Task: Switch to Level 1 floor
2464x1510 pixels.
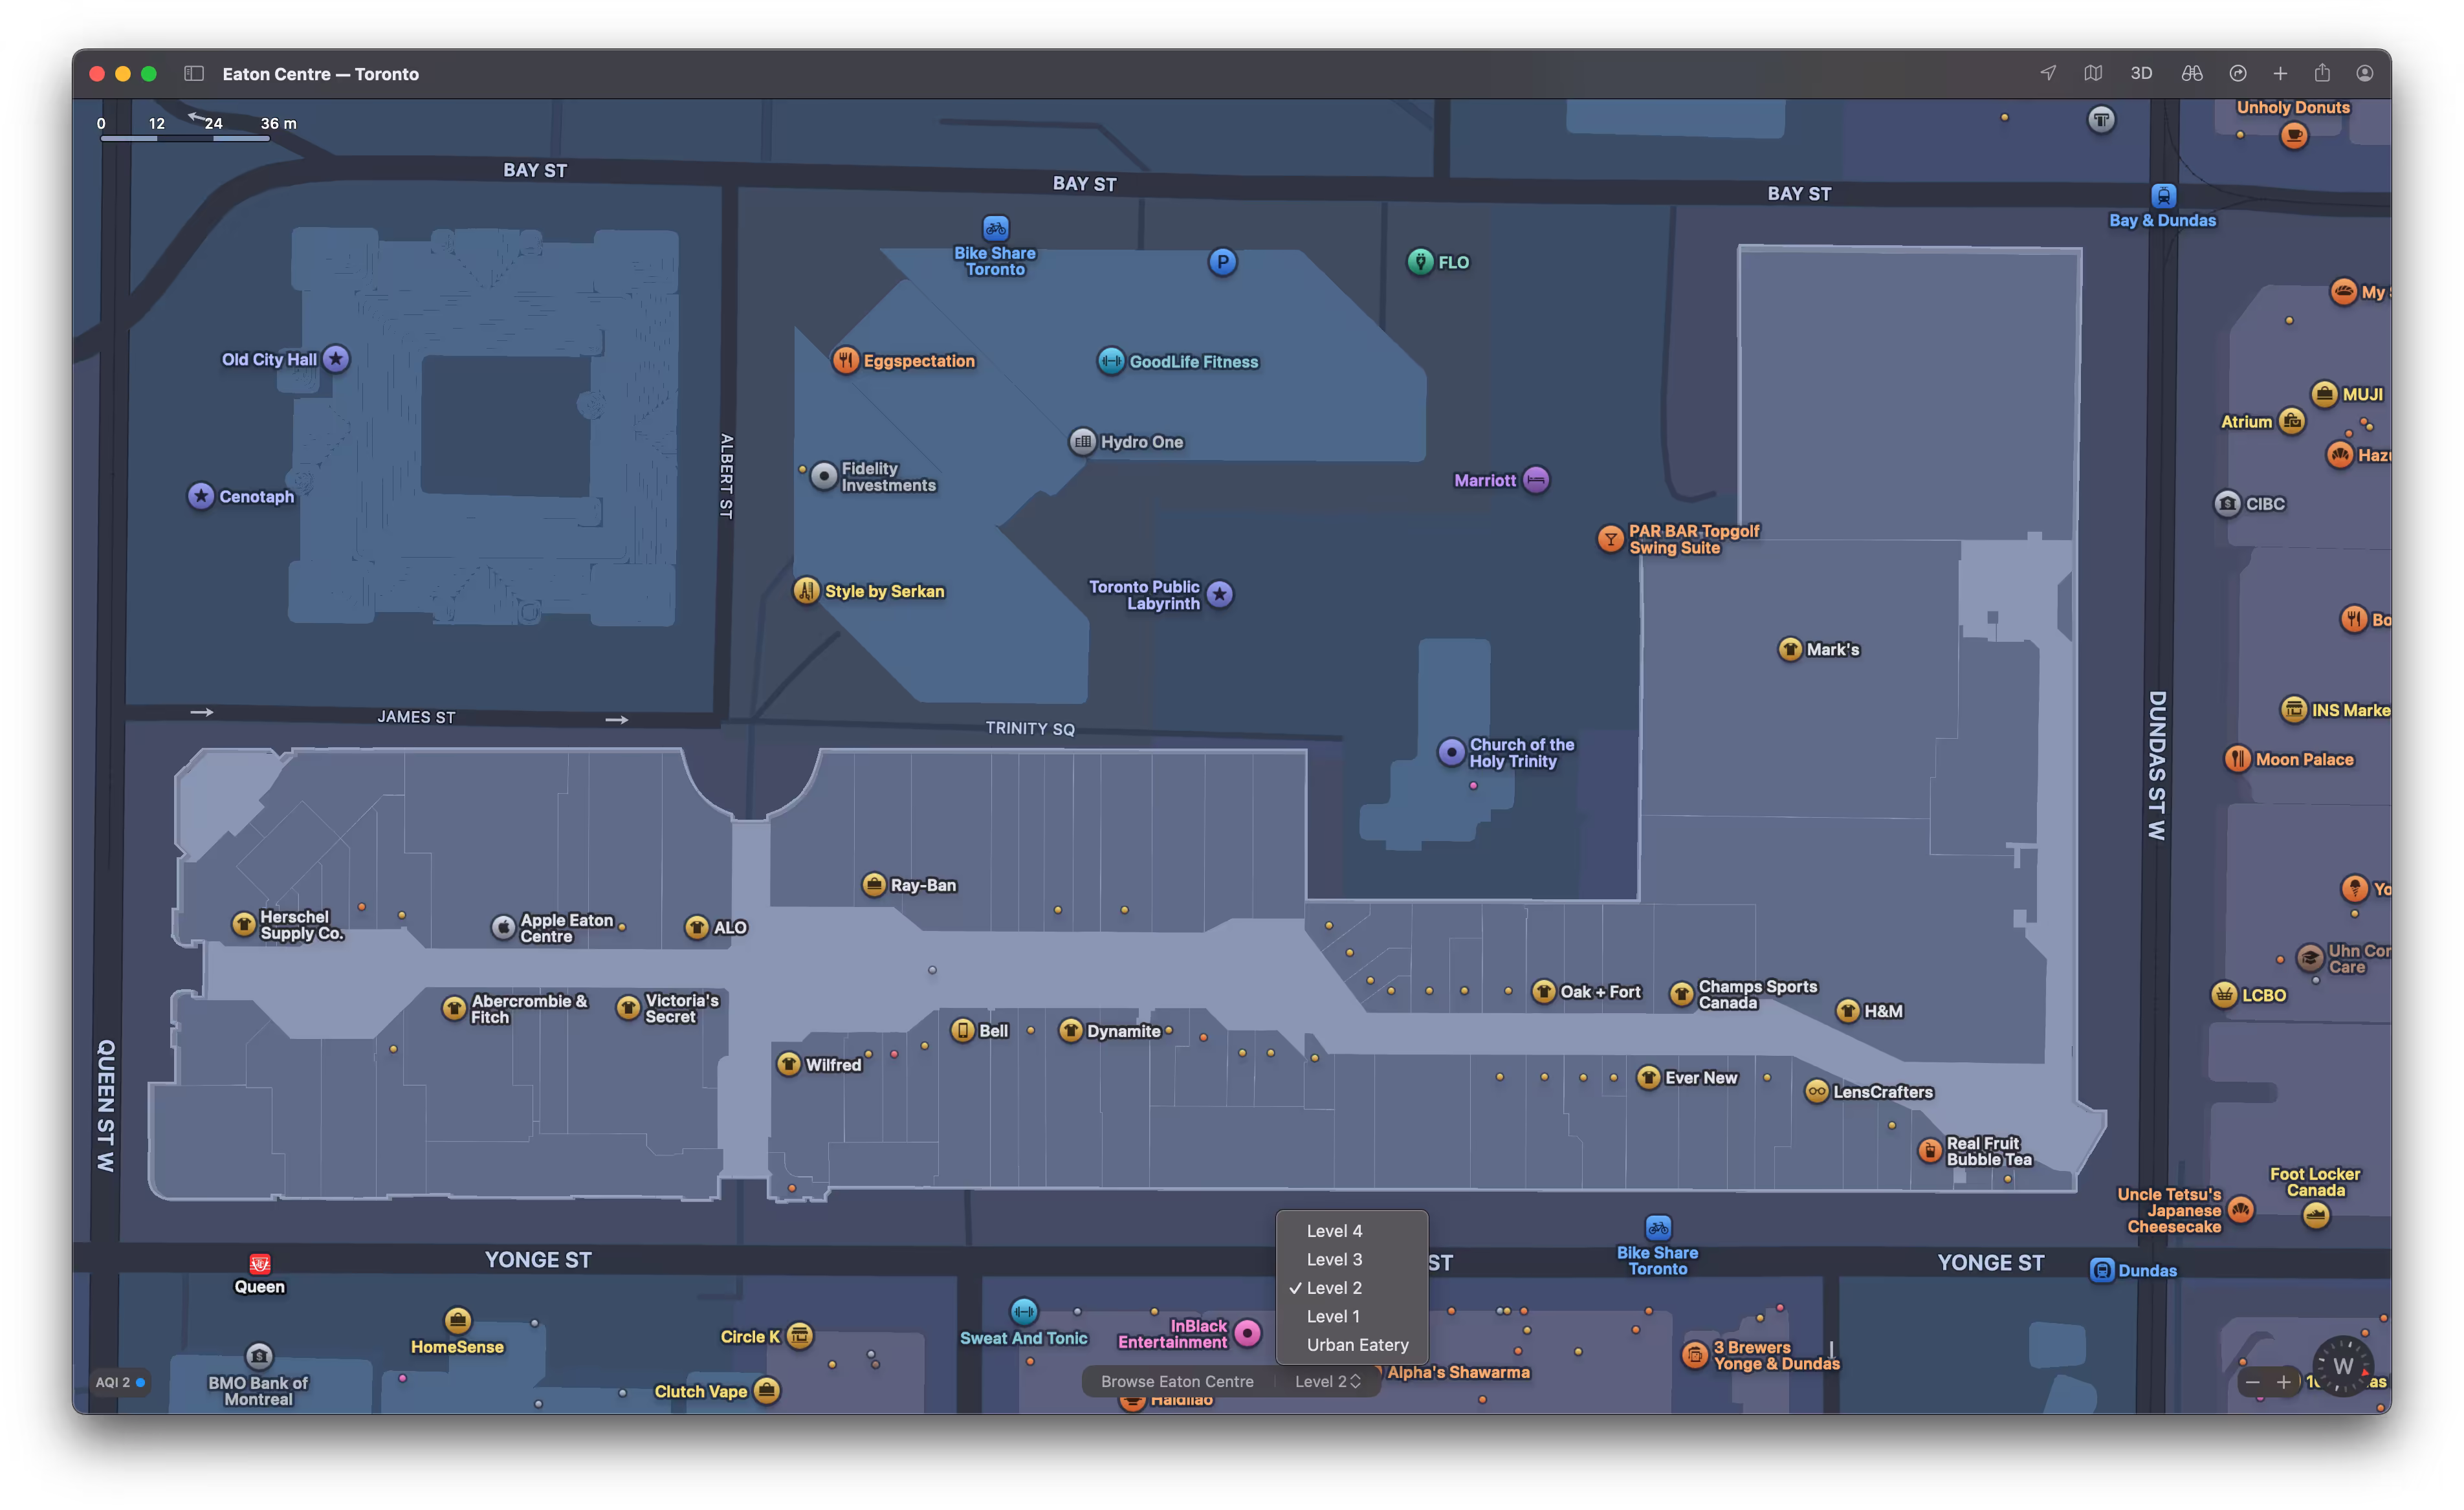Action: coord(1333,1316)
